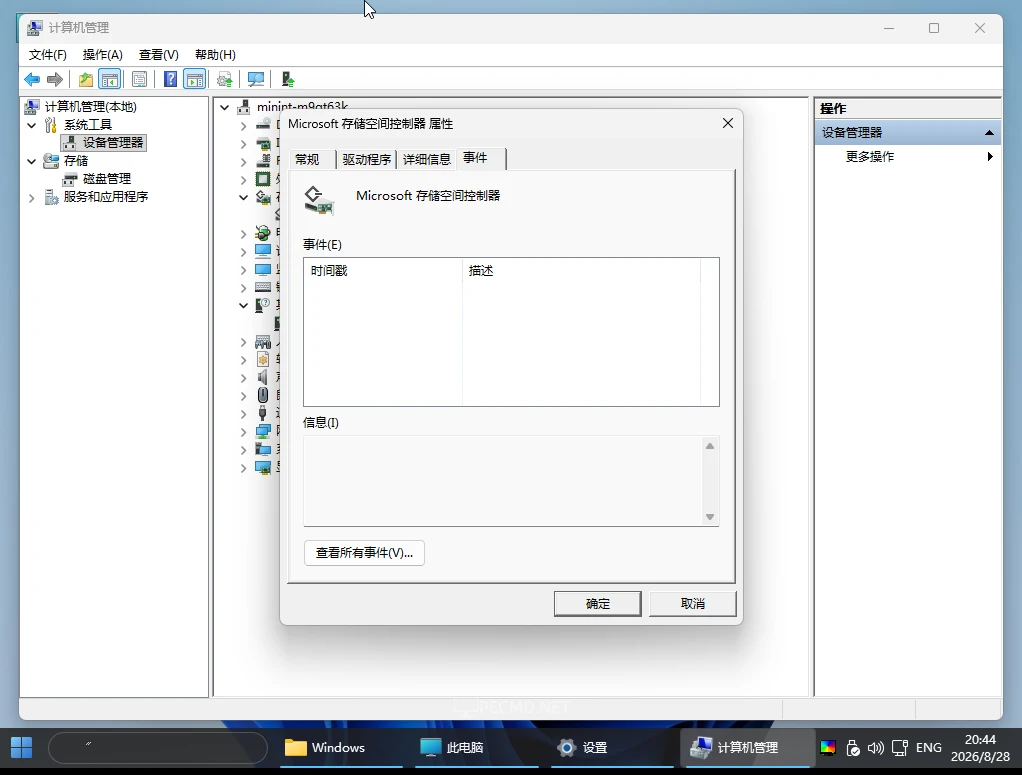Collapse the other devices category chevron
1022x775 pixels.
243,304
